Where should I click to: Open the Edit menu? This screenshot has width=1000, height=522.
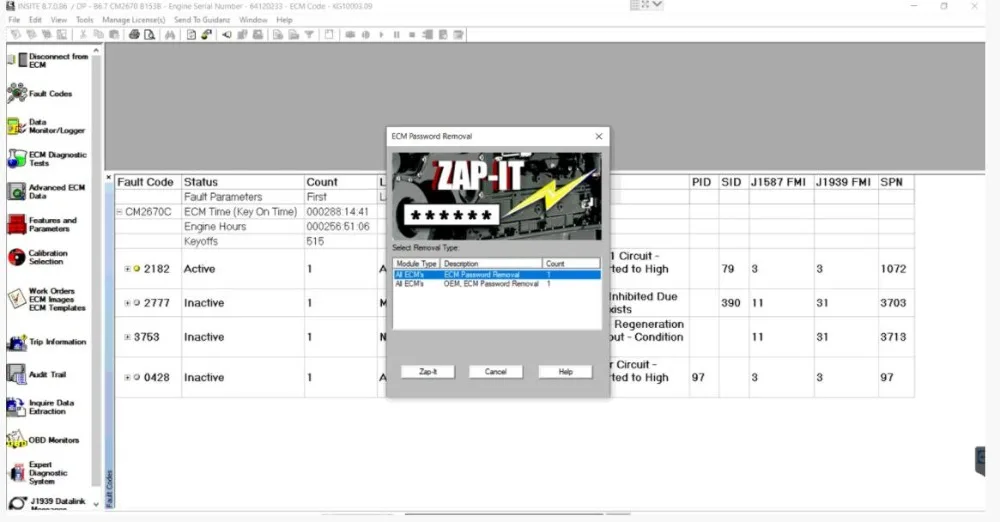(35, 20)
